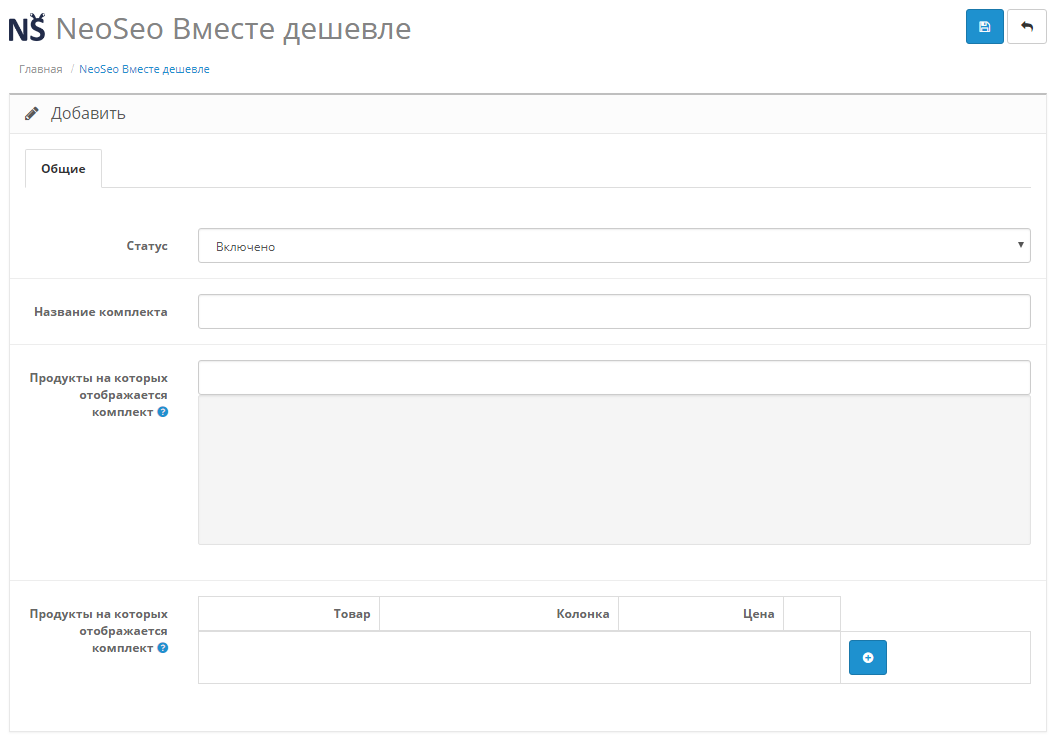Viewport: 1055px width, 739px height.
Task: Add a product row with plus button
Action: click(867, 658)
